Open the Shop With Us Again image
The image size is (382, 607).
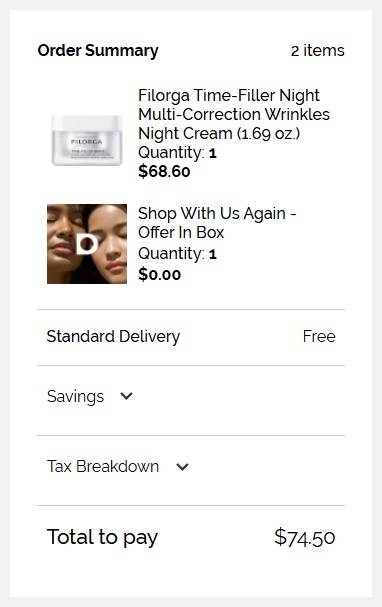coord(87,244)
